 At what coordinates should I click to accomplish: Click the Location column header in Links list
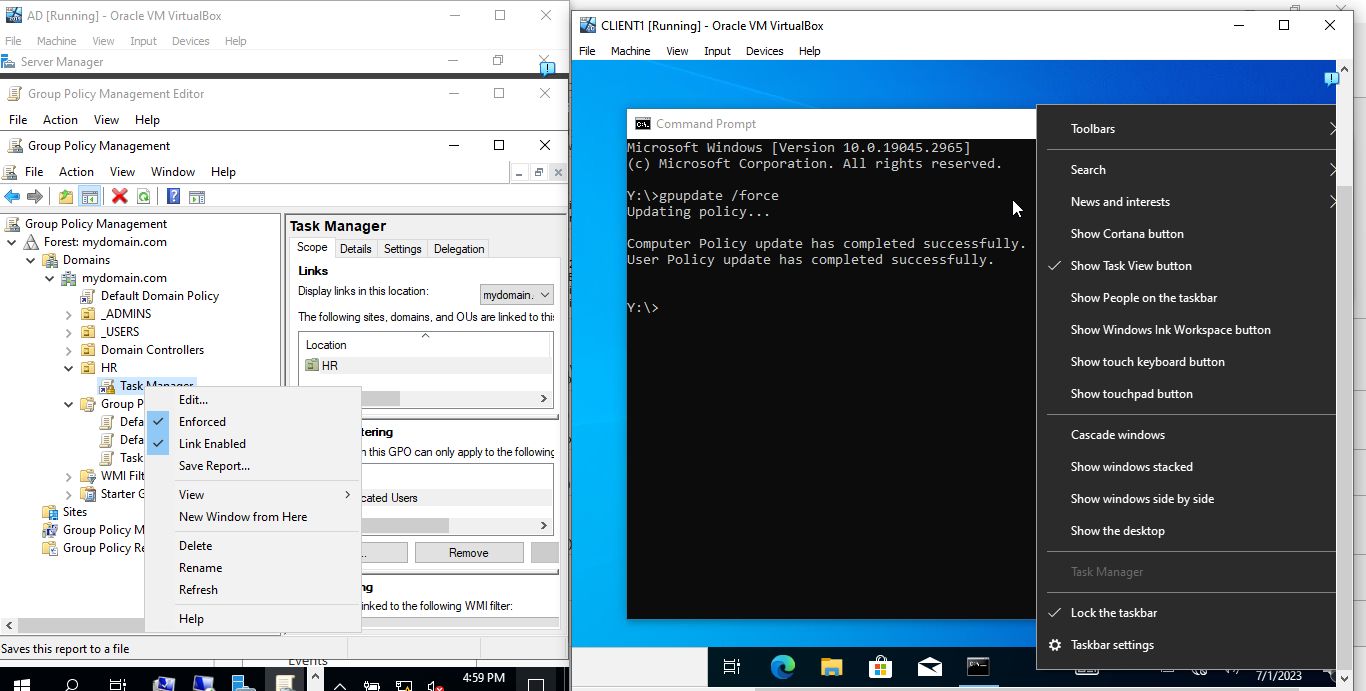tap(425, 345)
